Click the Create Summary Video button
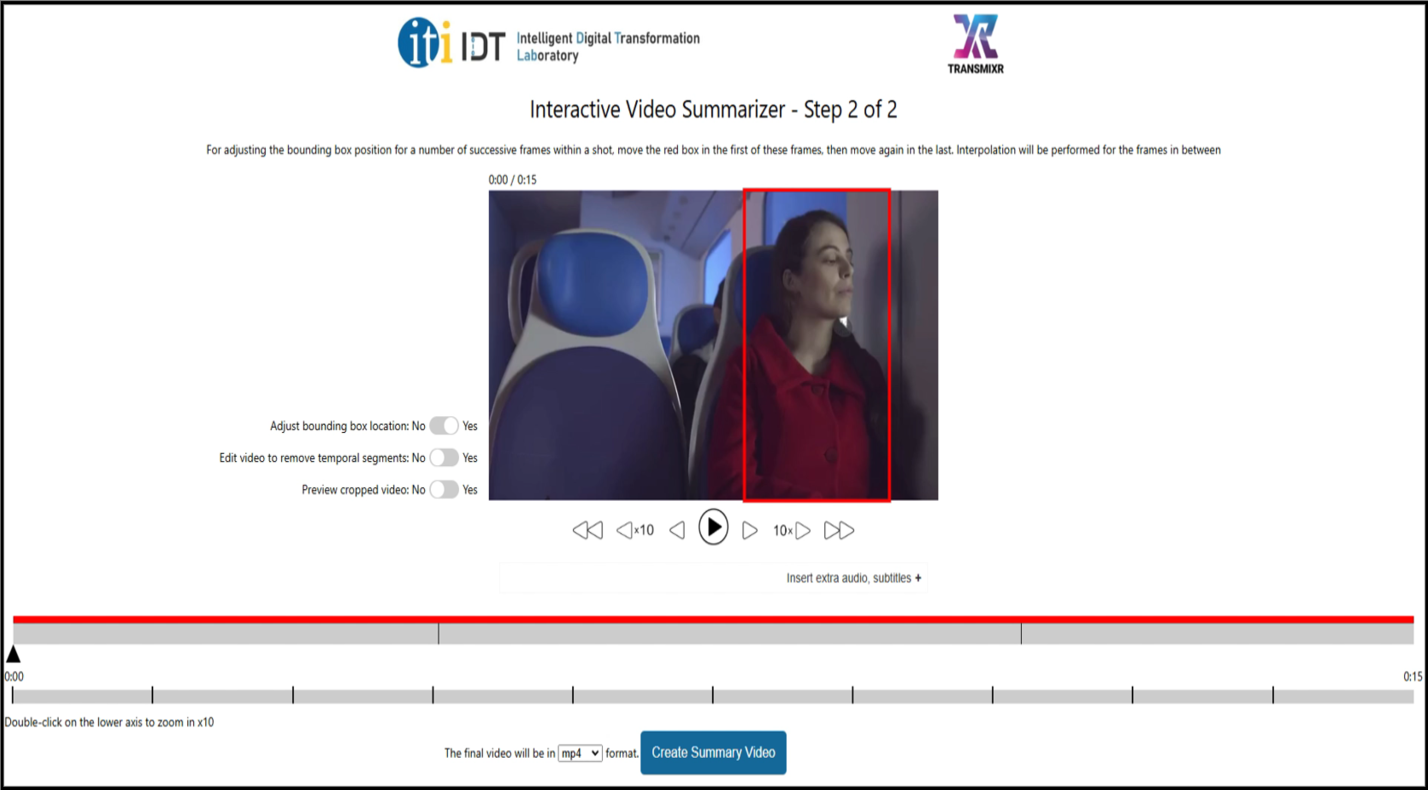The image size is (1428, 790). (713, 753)
